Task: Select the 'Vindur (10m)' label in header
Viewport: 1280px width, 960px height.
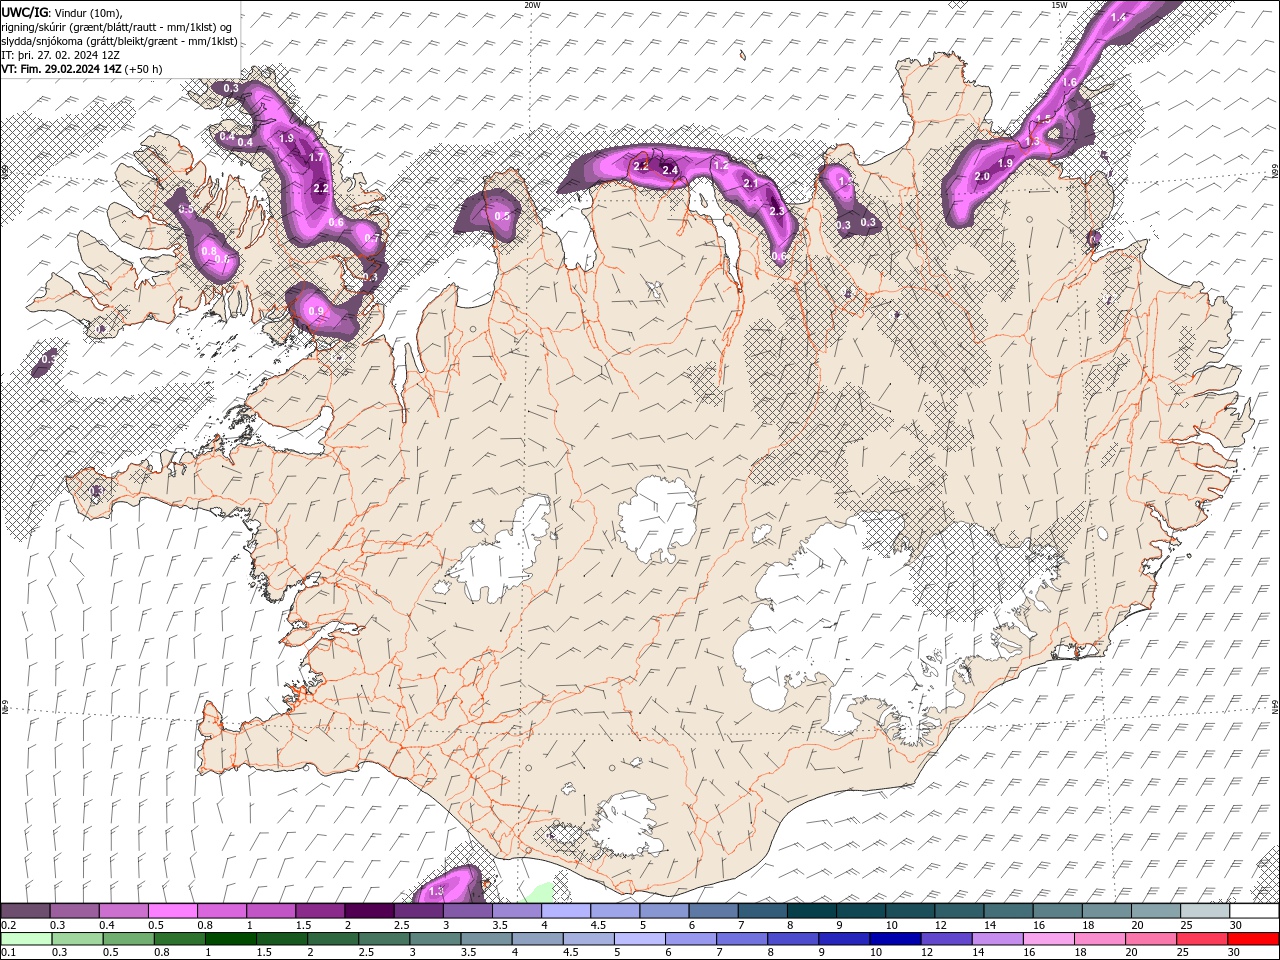Action: 87,12
